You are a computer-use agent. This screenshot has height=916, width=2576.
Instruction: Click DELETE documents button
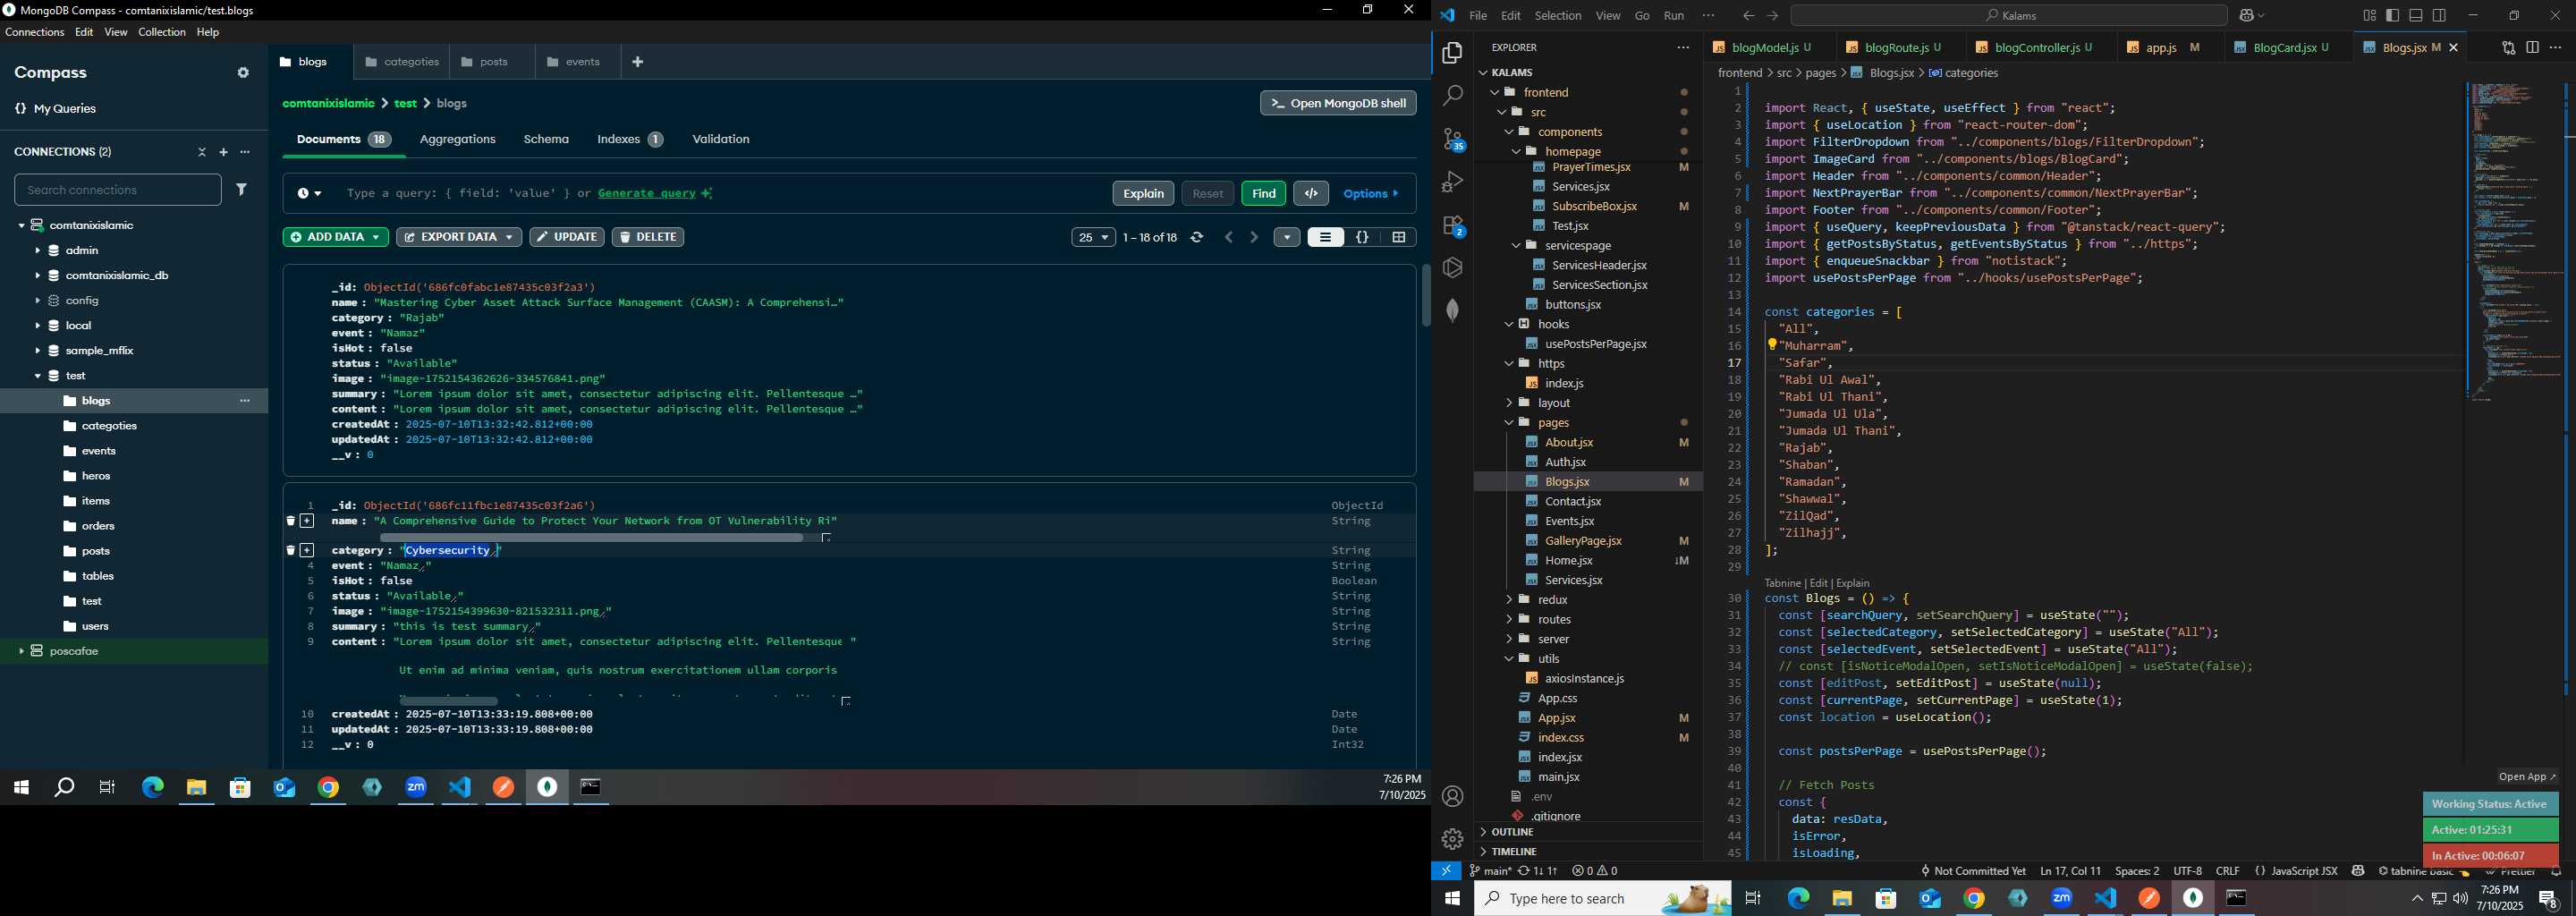[648, 237]
